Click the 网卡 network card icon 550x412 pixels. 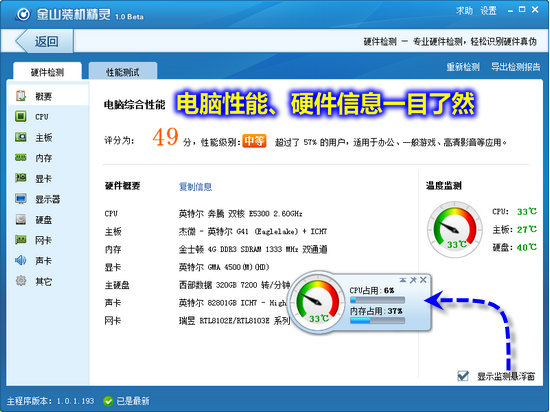pos(21,240)
